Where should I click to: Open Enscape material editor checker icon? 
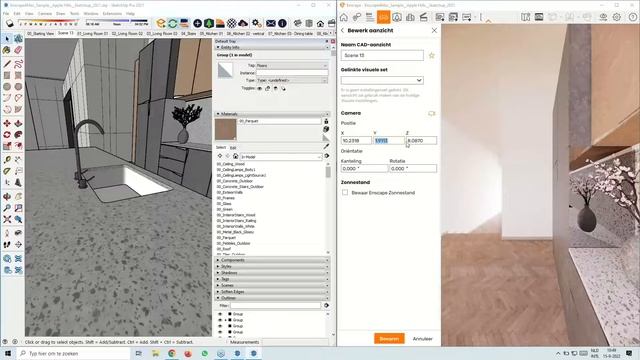click(231, 23)
